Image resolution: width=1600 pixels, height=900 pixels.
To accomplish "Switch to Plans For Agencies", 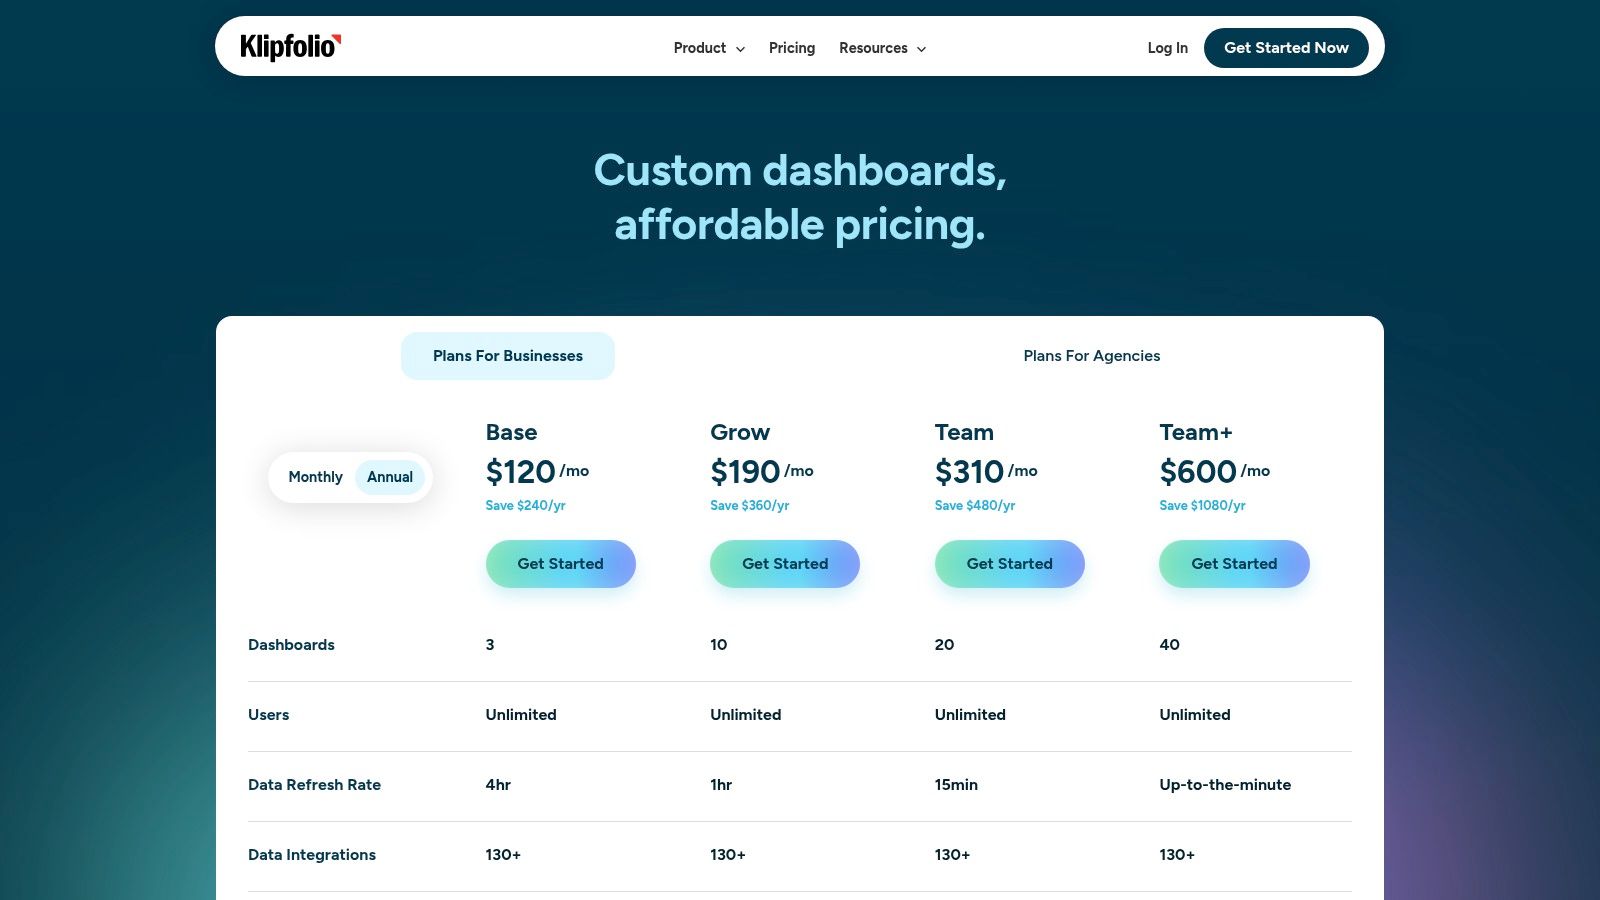I will click(1091, 355).
